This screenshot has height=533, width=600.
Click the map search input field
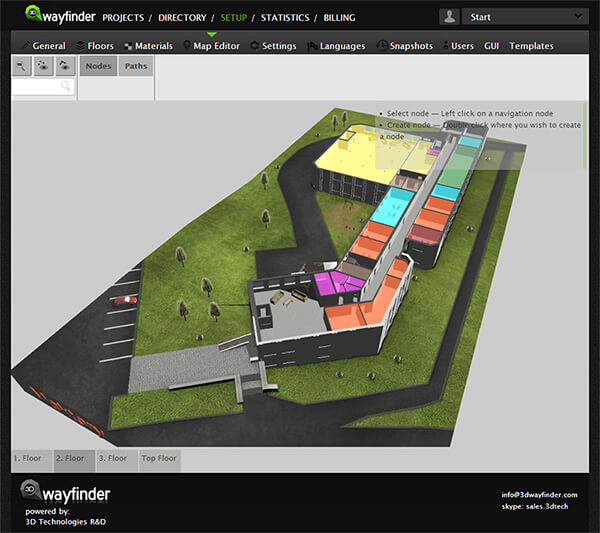pos(42,86)
